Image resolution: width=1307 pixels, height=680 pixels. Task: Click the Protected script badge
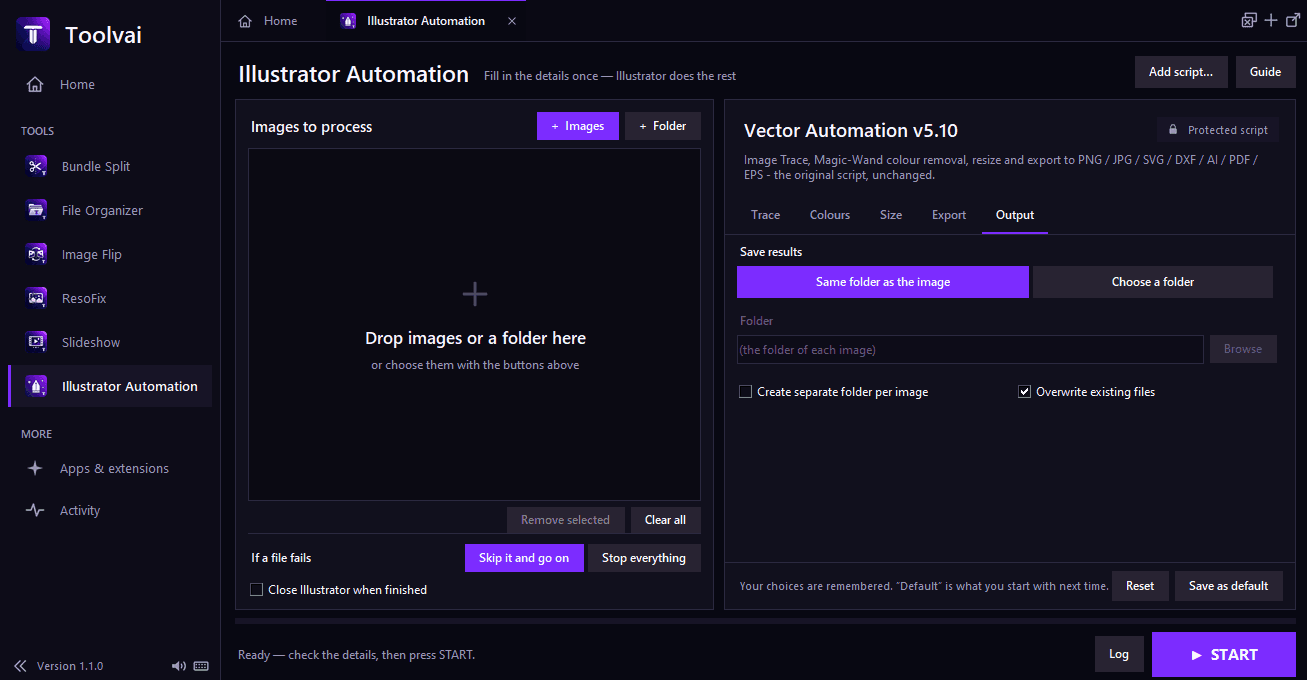[x=1217, y=130]
